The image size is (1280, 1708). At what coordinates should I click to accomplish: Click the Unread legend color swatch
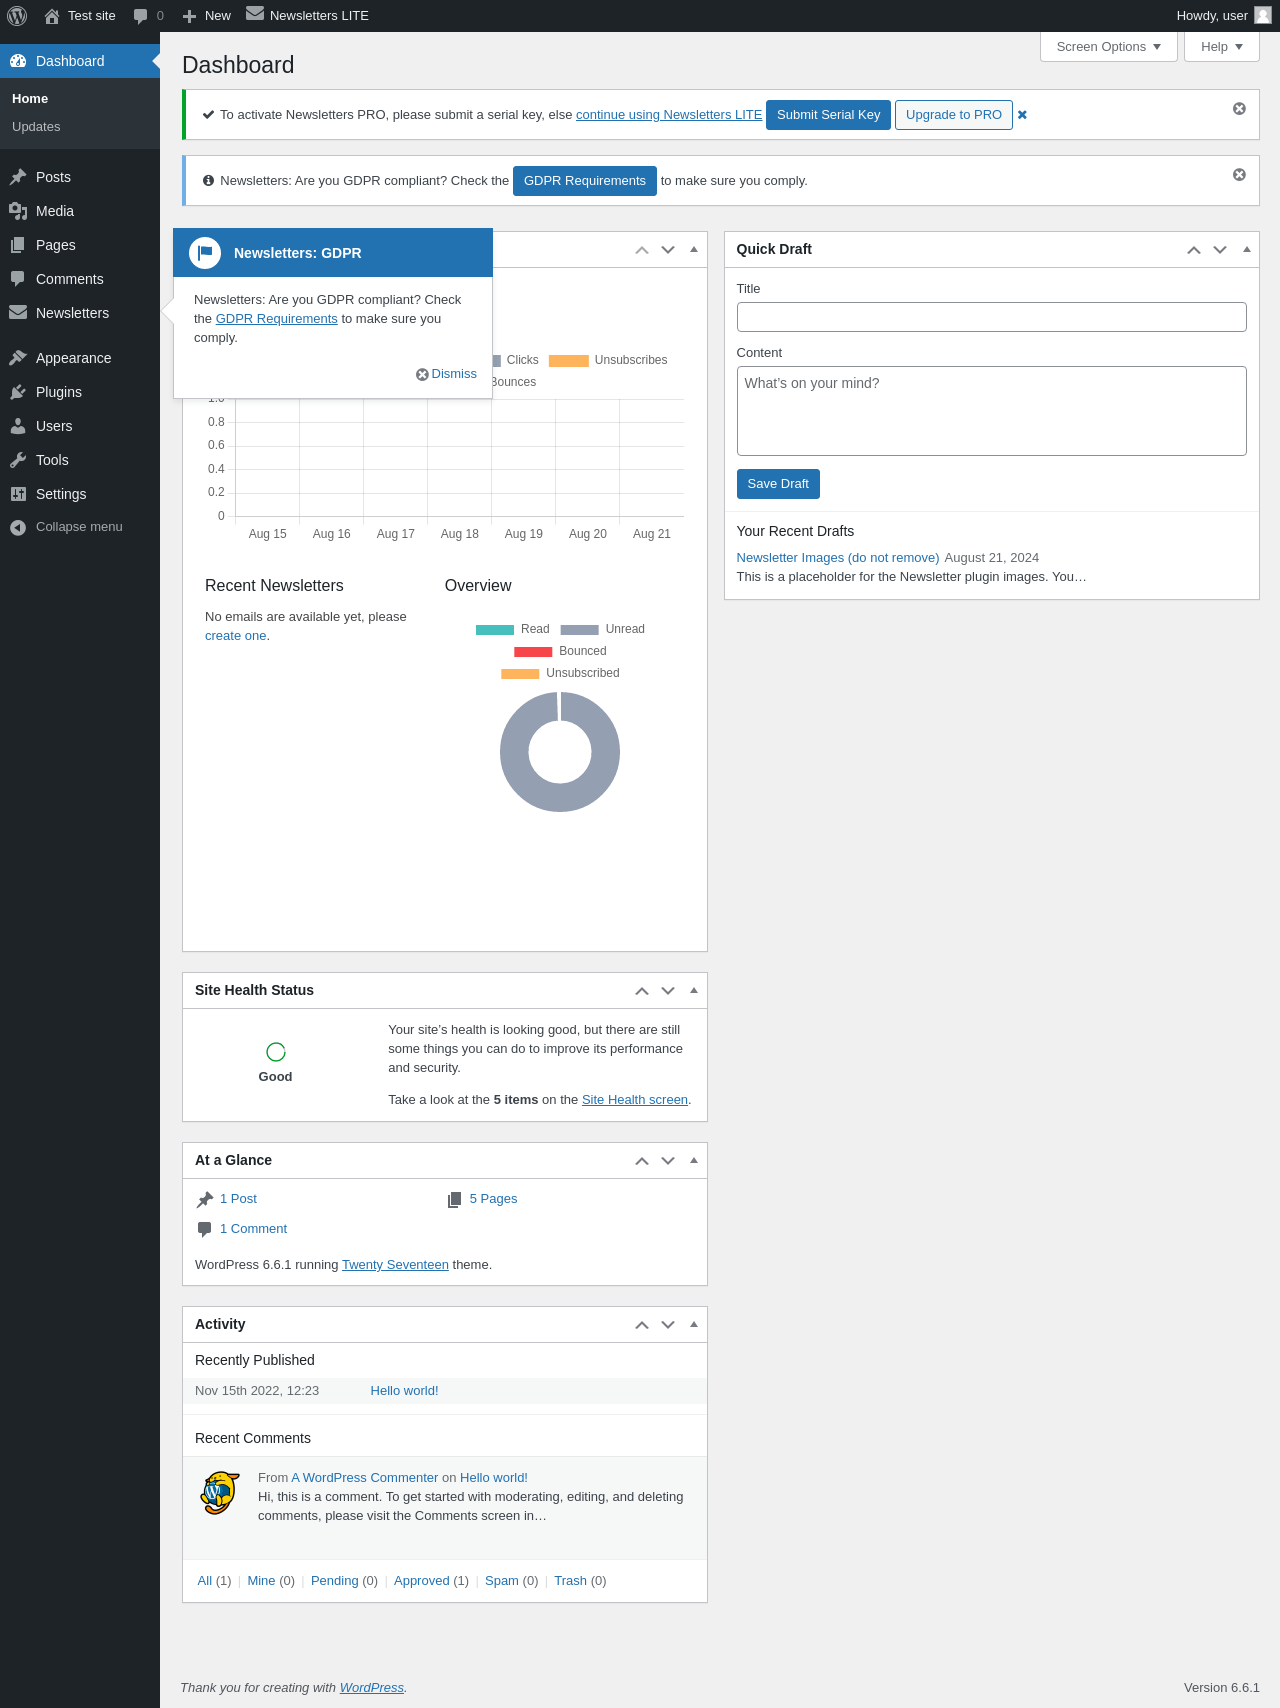tap(579, 630)
